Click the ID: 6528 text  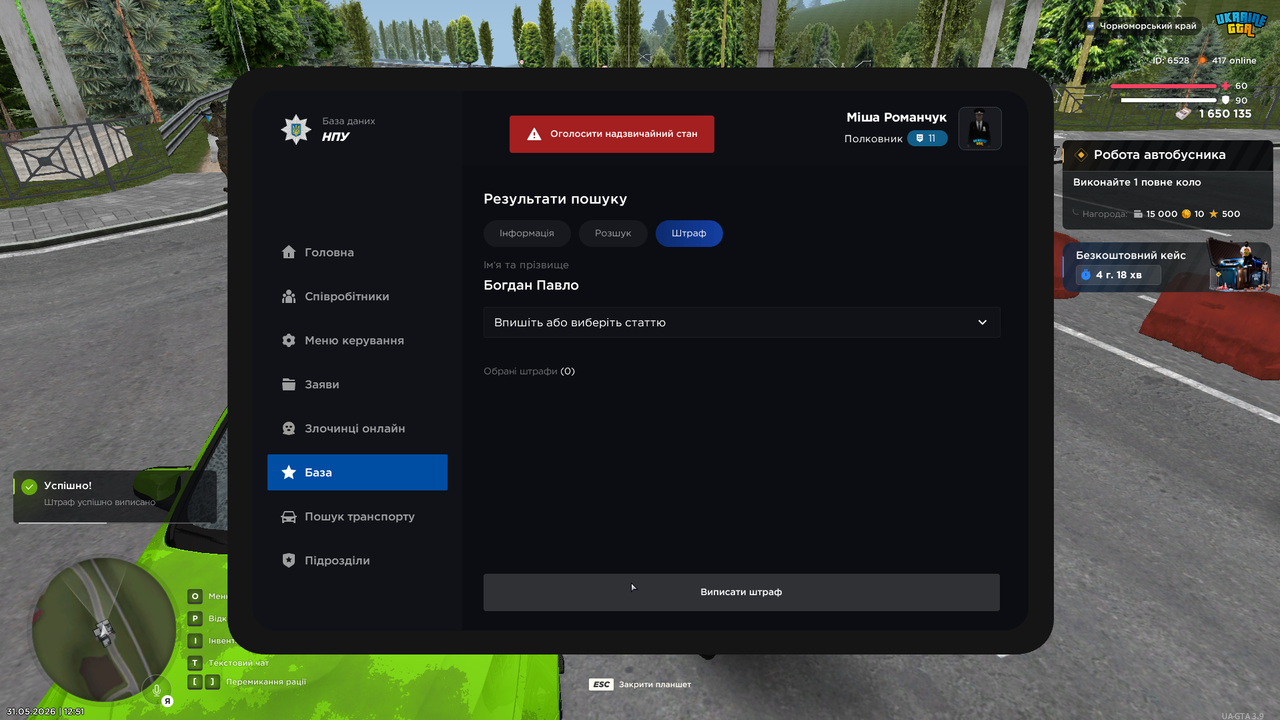tap(1171, 61)
